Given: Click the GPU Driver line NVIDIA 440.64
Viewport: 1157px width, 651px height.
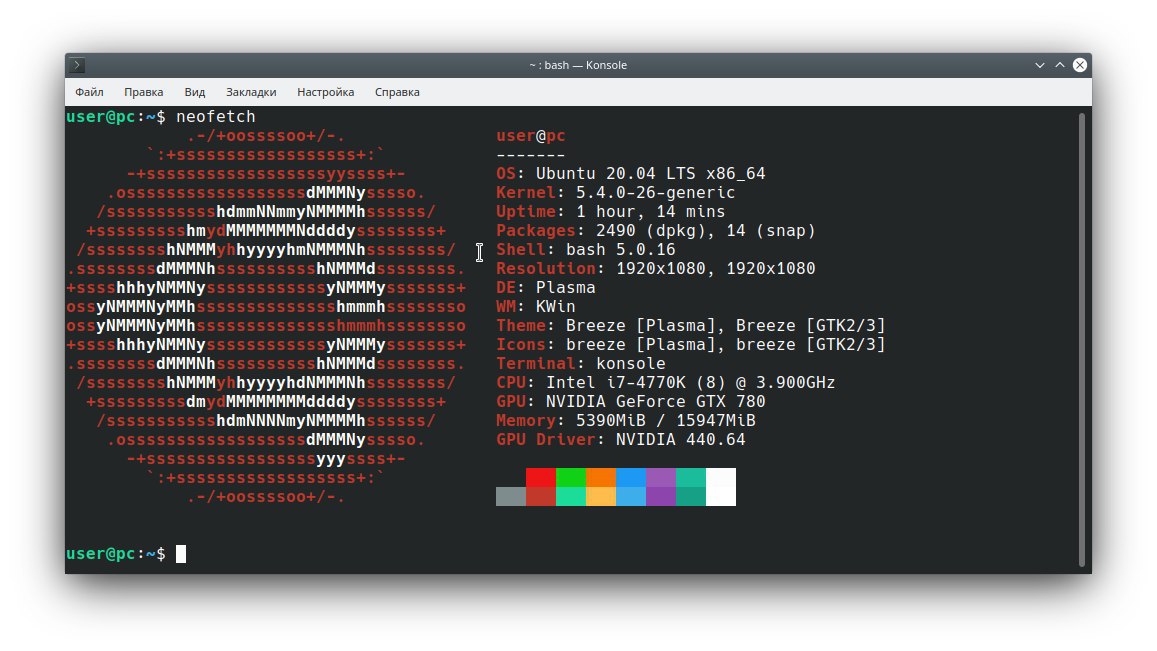Looking at the screenshot, I should [621, 440].
